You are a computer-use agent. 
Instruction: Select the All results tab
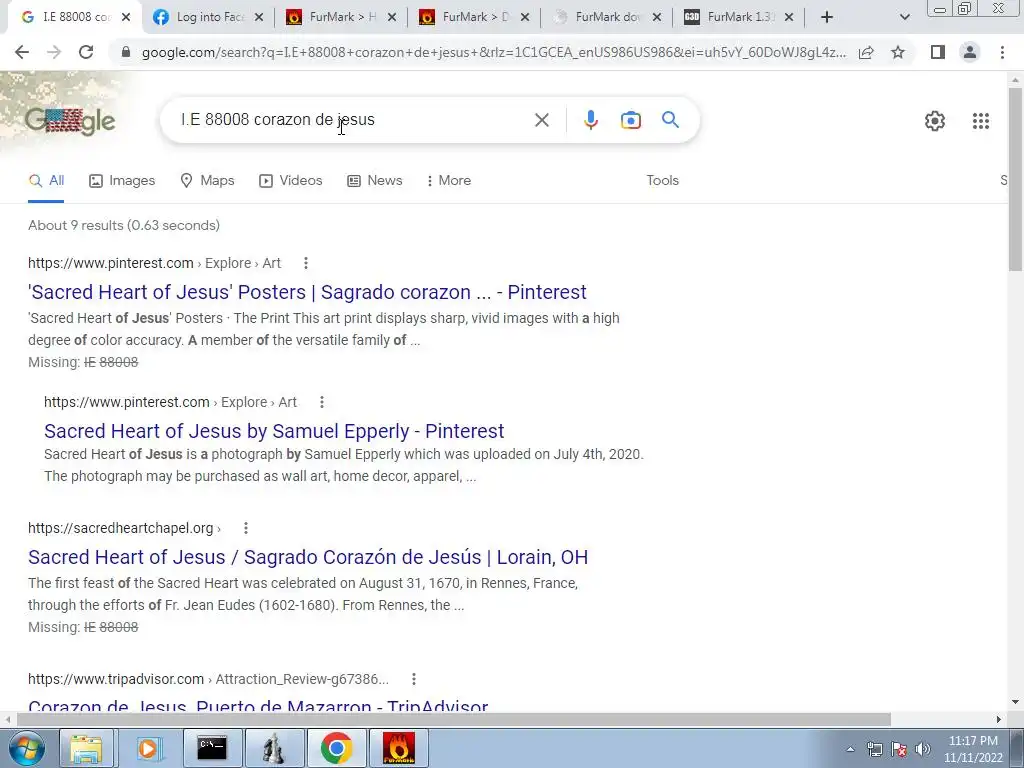tap(46, 181)
